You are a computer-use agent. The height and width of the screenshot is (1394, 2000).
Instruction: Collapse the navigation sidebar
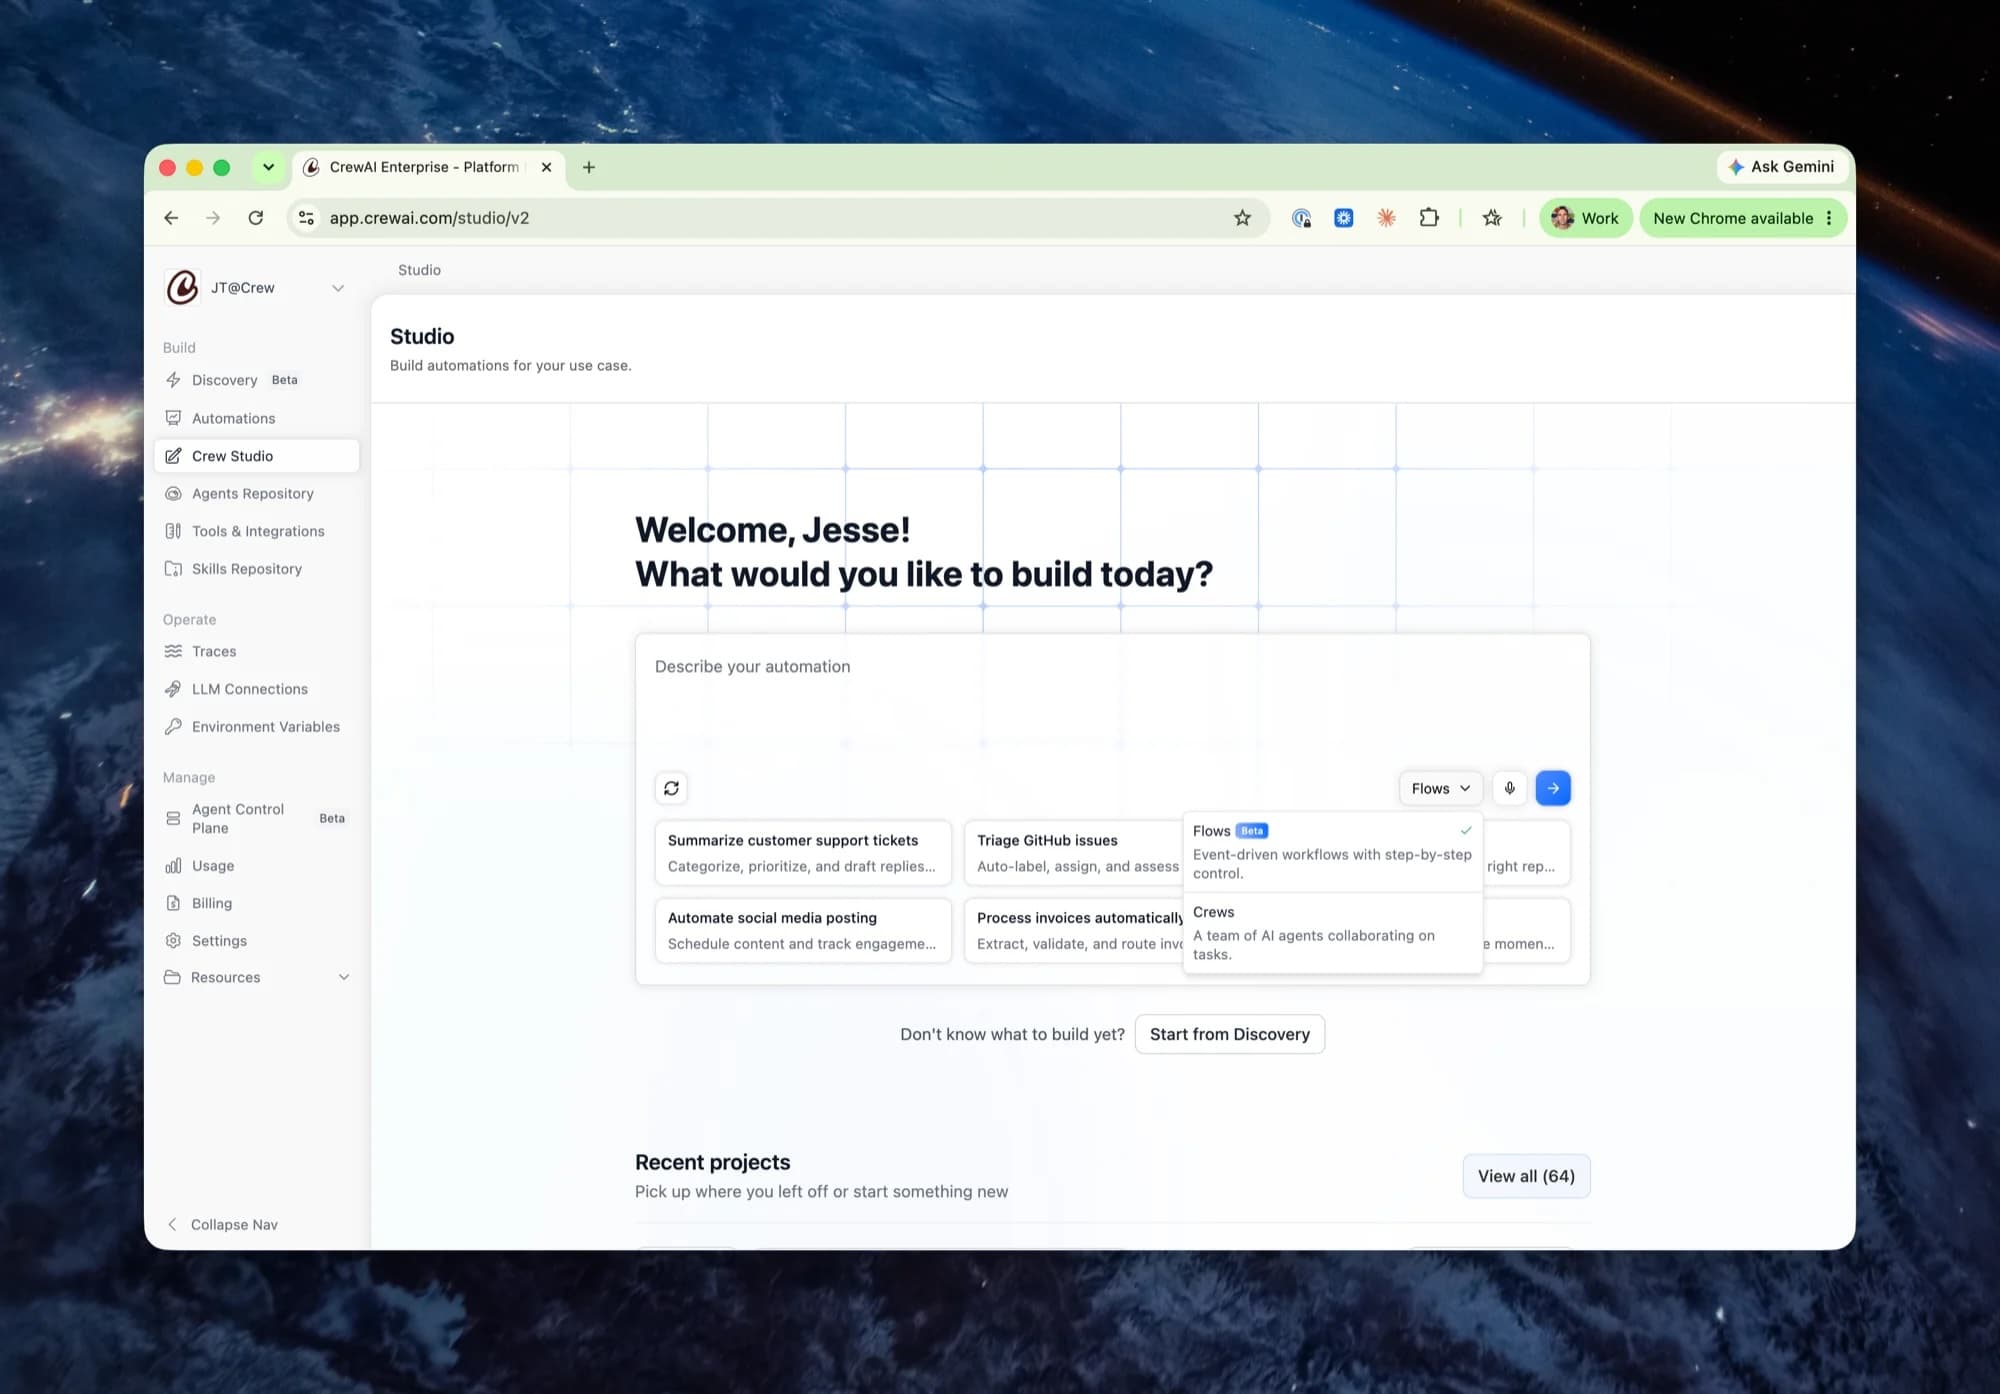coord(224,1224)
